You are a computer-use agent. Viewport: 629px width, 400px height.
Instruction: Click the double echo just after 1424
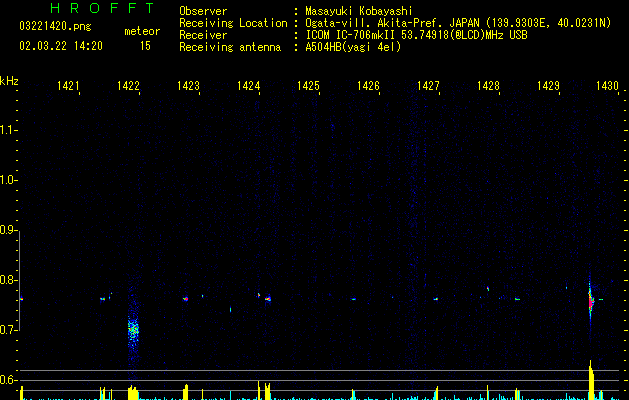(x=268, y=298)
